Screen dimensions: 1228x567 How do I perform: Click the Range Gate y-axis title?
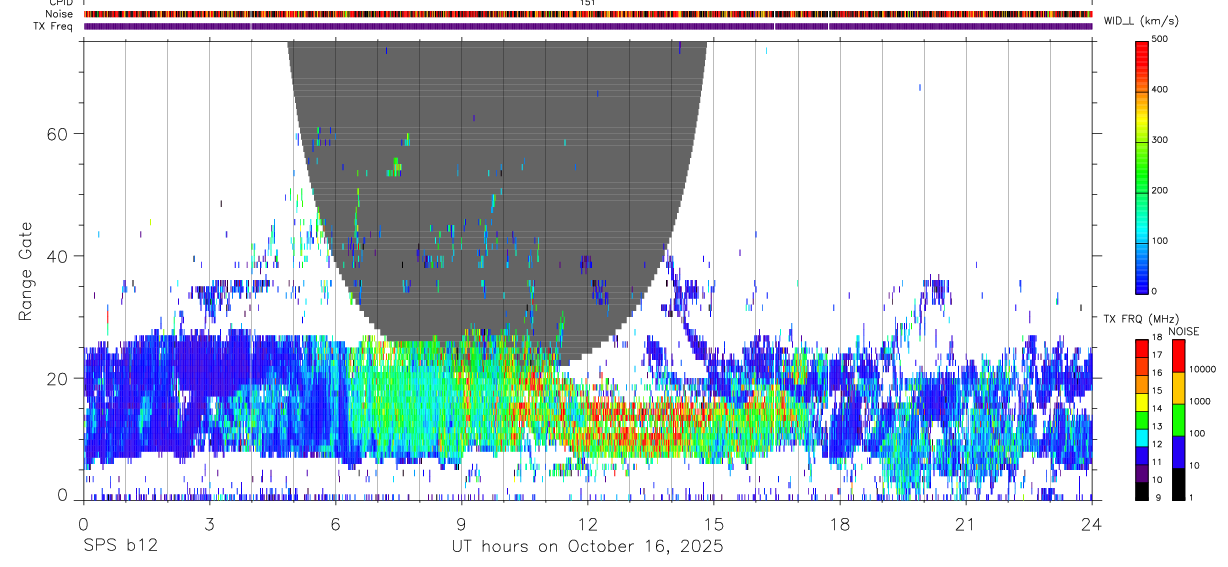[28, 272]
